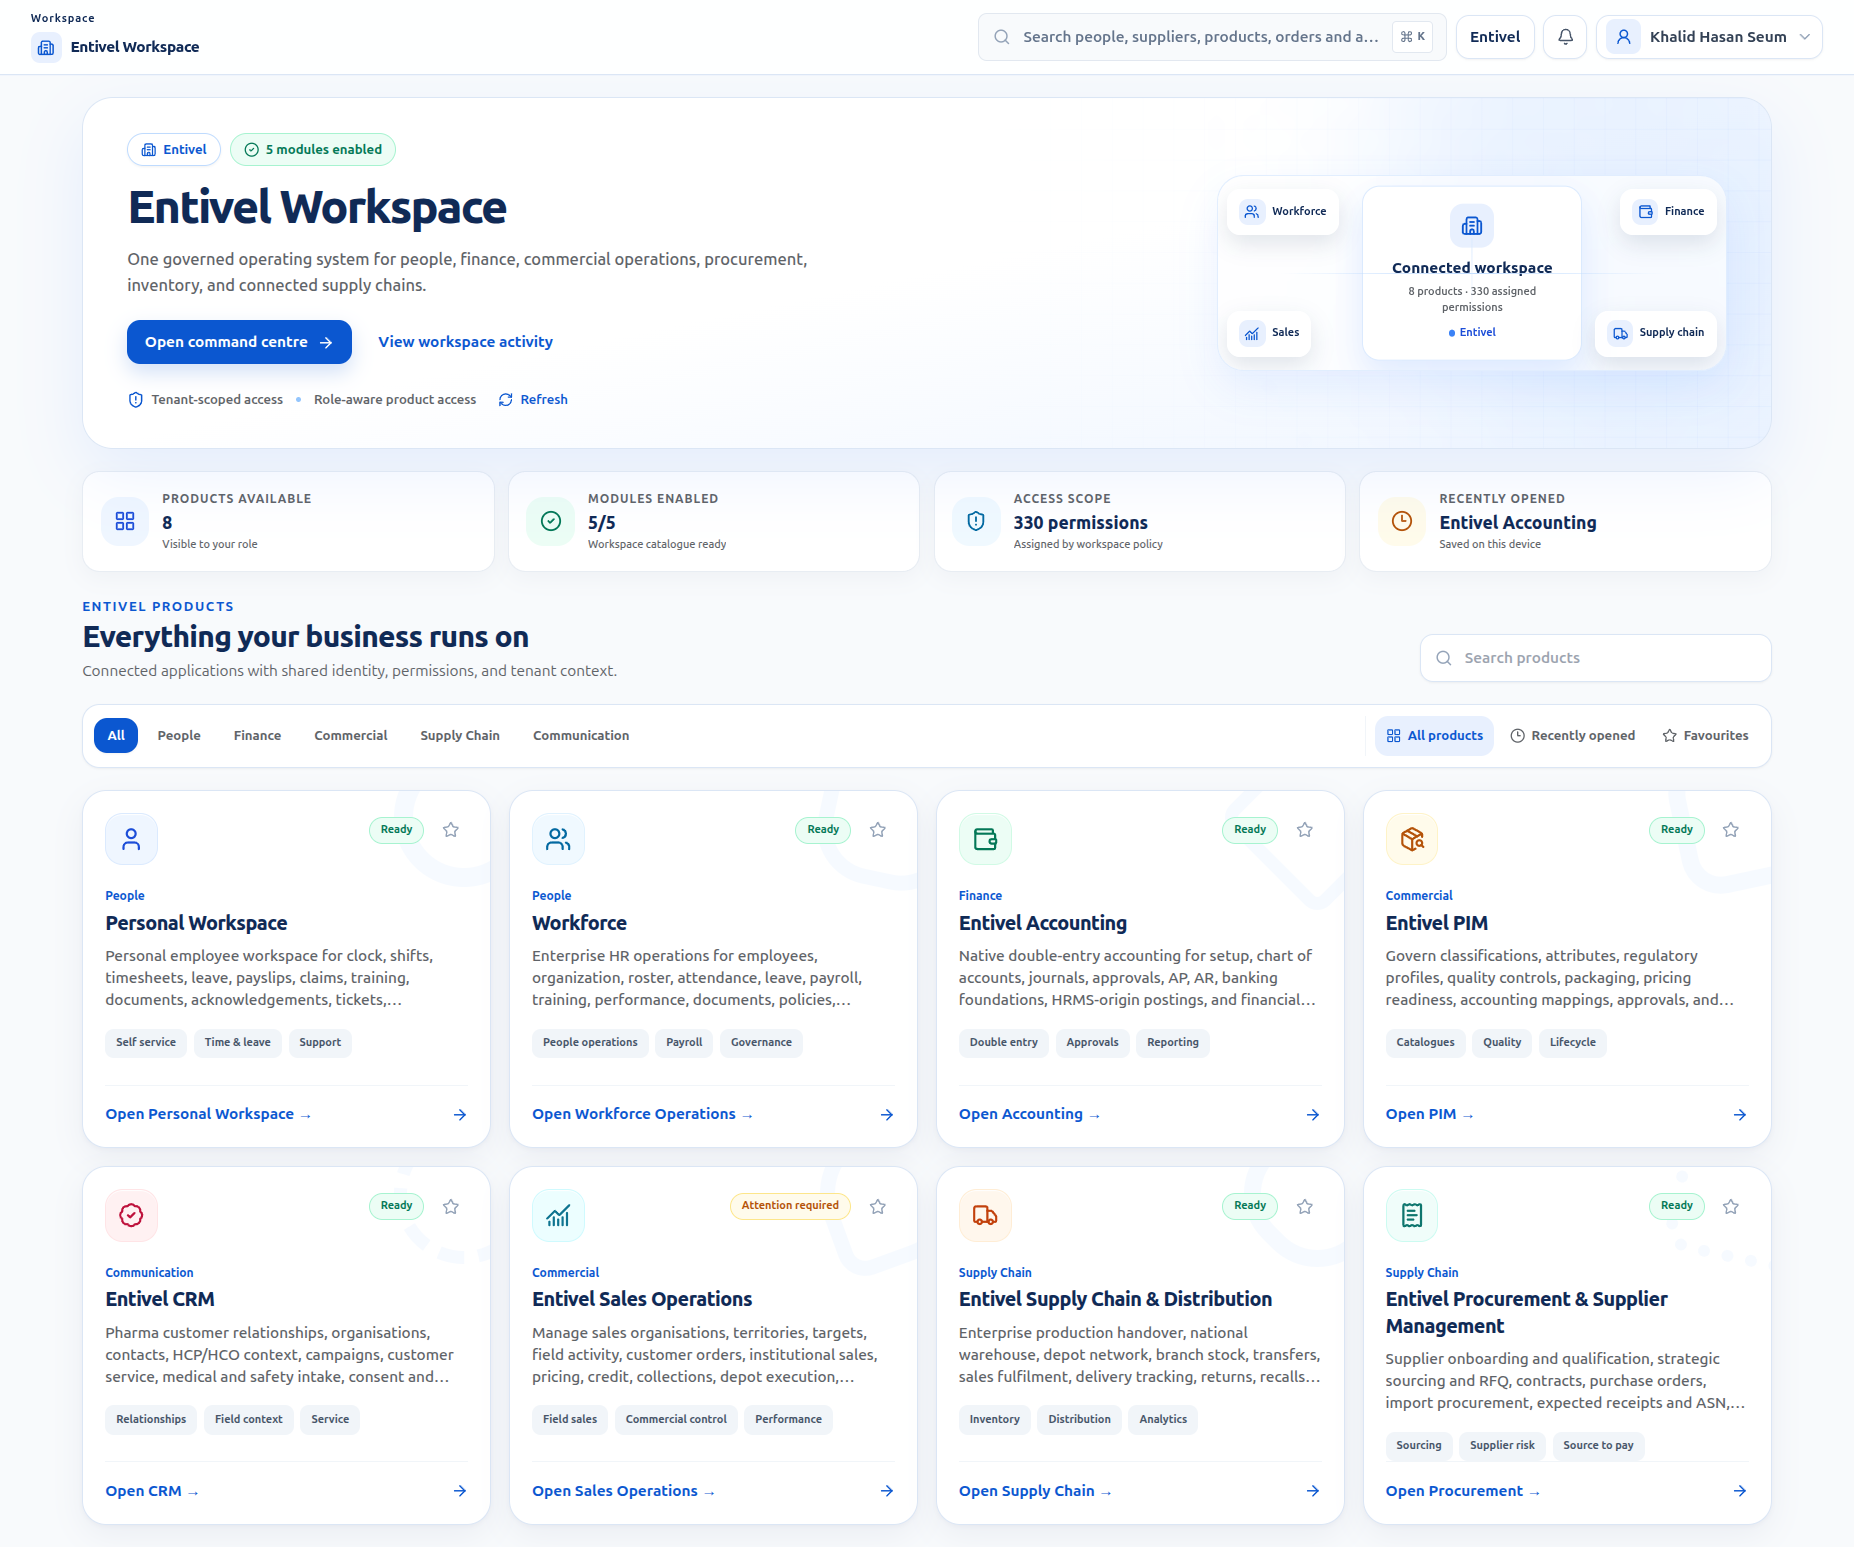The height and width of the screenshot is (1547, 1854).
Task: Open Accounting link
Action: click(x=1029, y=1114)
